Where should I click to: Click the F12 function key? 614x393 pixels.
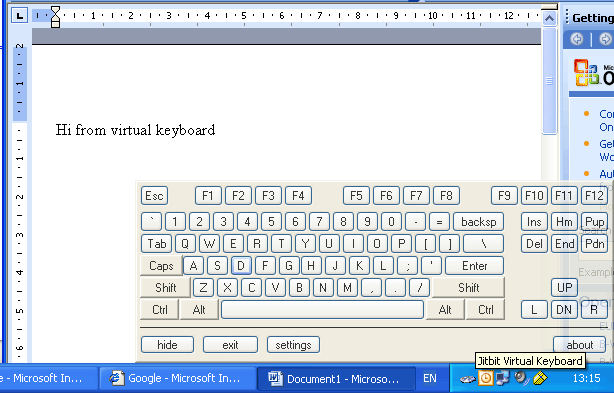pyautogui.click(x=594, y=196)
